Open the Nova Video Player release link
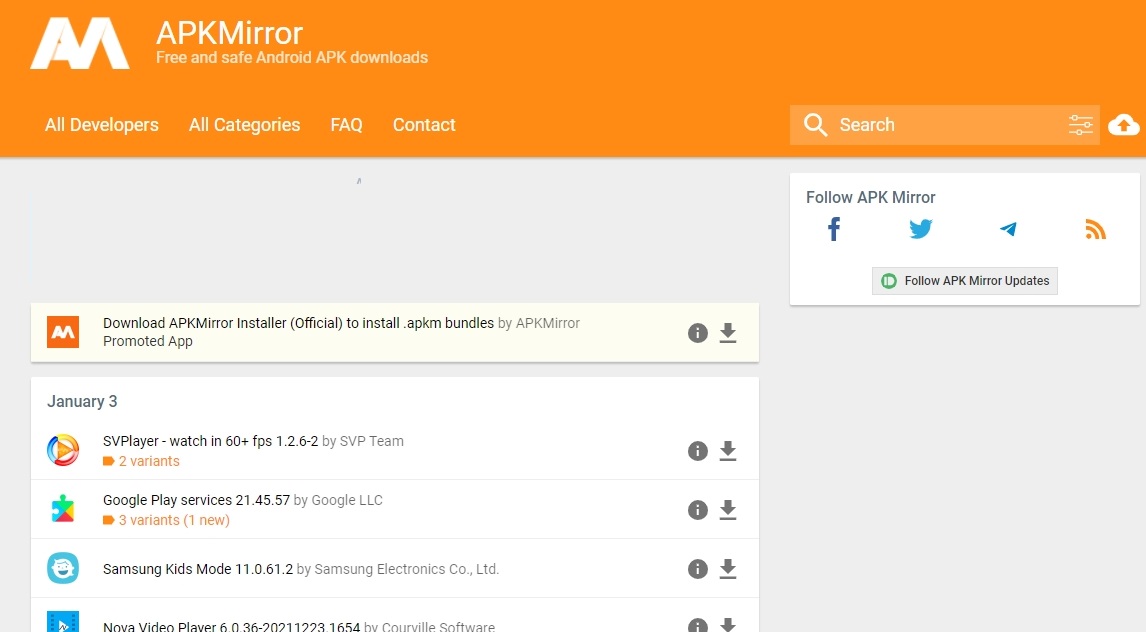Viewport: 1146px width, 632px height. click(x=232, y=626)
